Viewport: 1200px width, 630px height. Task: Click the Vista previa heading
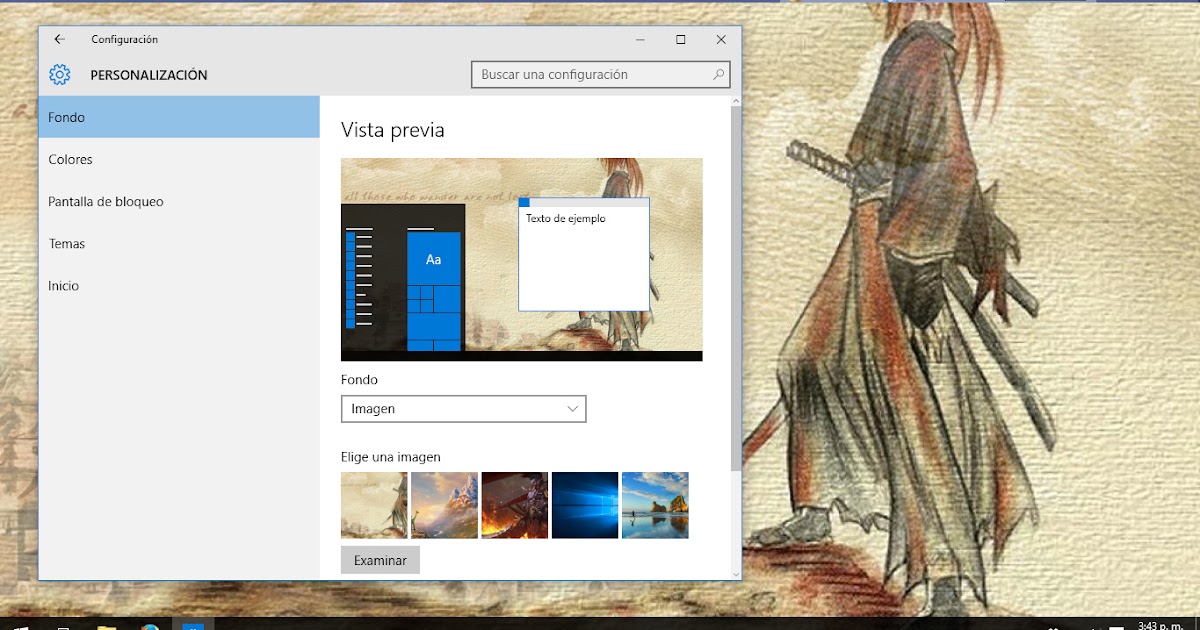click(393, 130)
